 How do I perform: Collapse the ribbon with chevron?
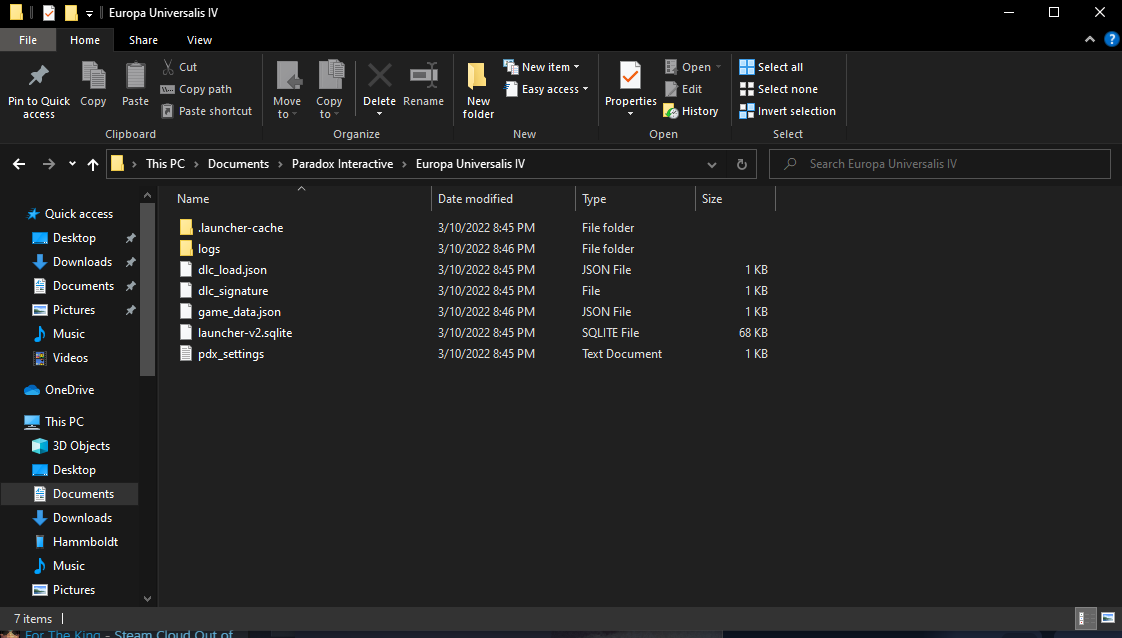(x=1090, y=39)
